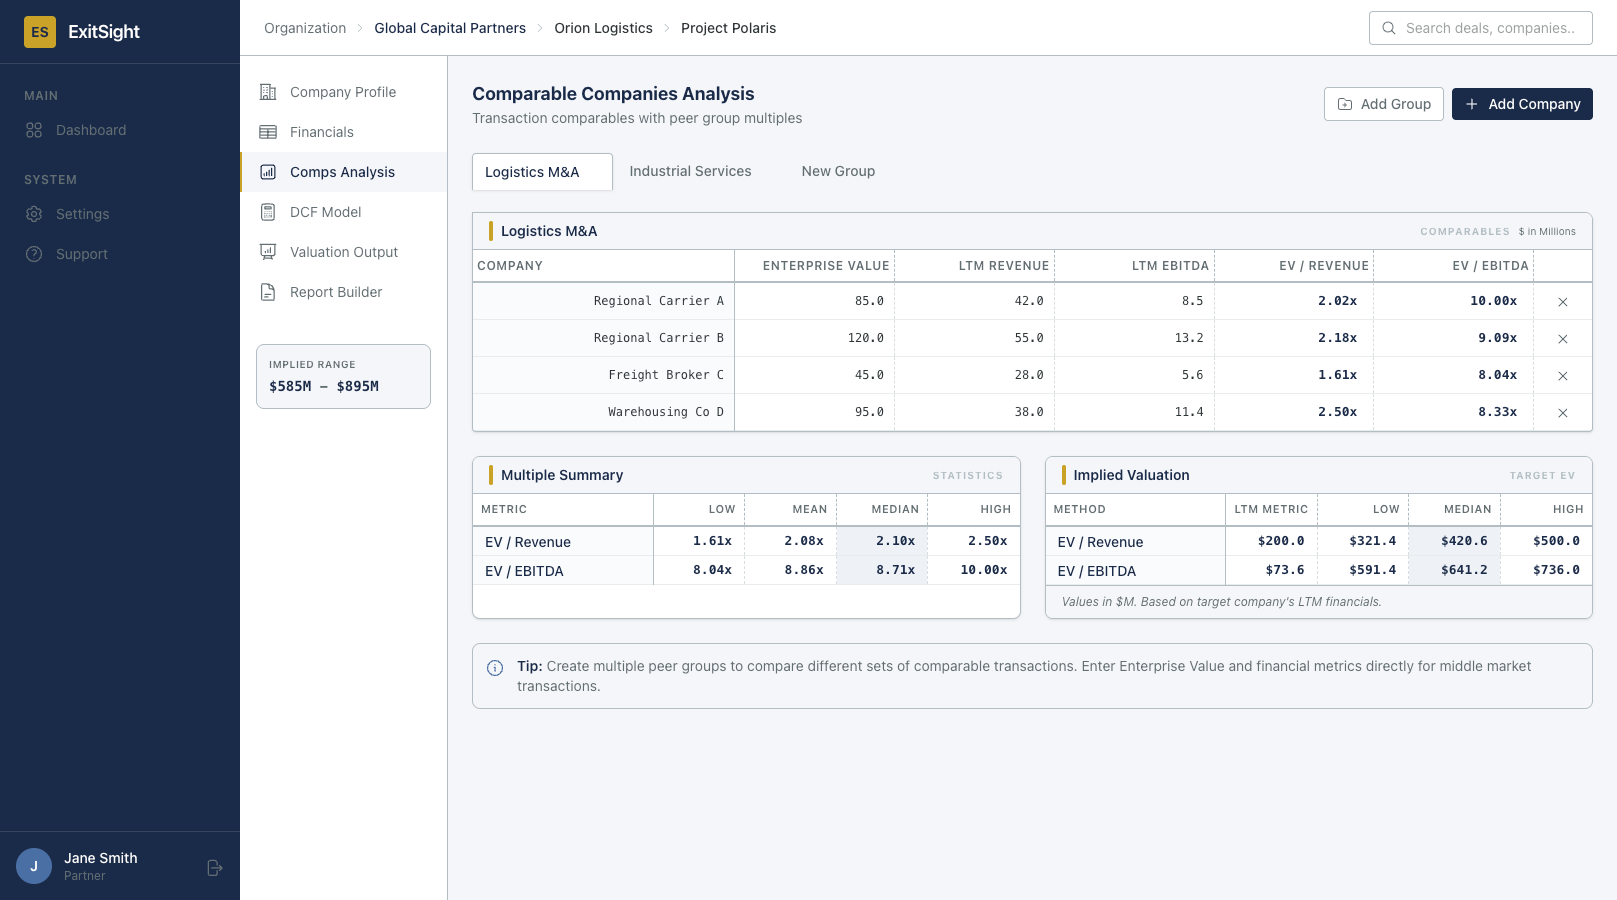Remove Regional Carrier A from the comparables
Screen dimensions: 1617x900
1562,301
